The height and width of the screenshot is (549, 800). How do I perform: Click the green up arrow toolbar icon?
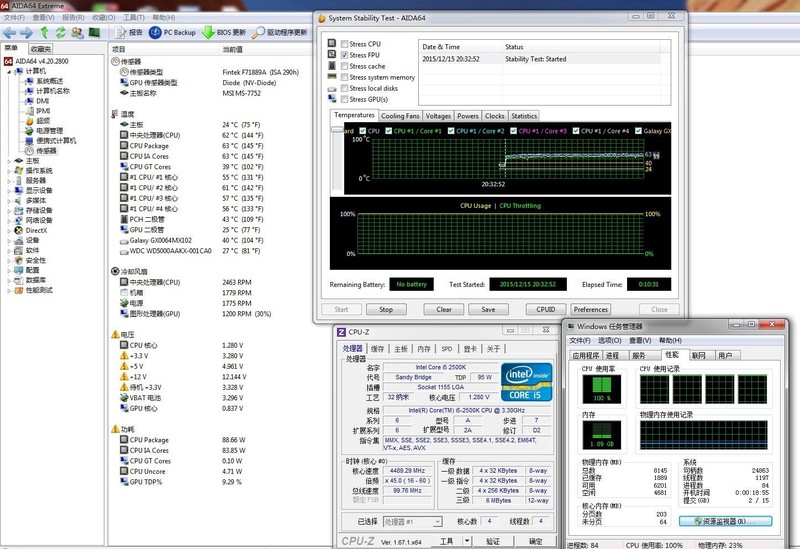click(43, 33)
